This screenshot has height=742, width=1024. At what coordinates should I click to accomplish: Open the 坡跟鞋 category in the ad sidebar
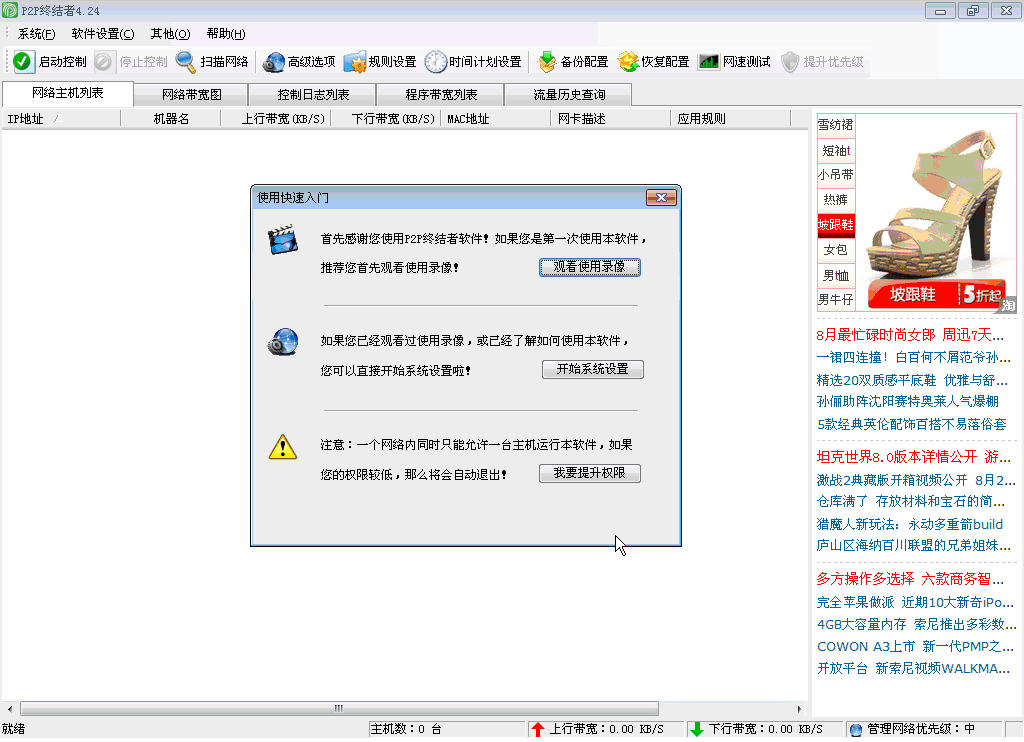836,225
